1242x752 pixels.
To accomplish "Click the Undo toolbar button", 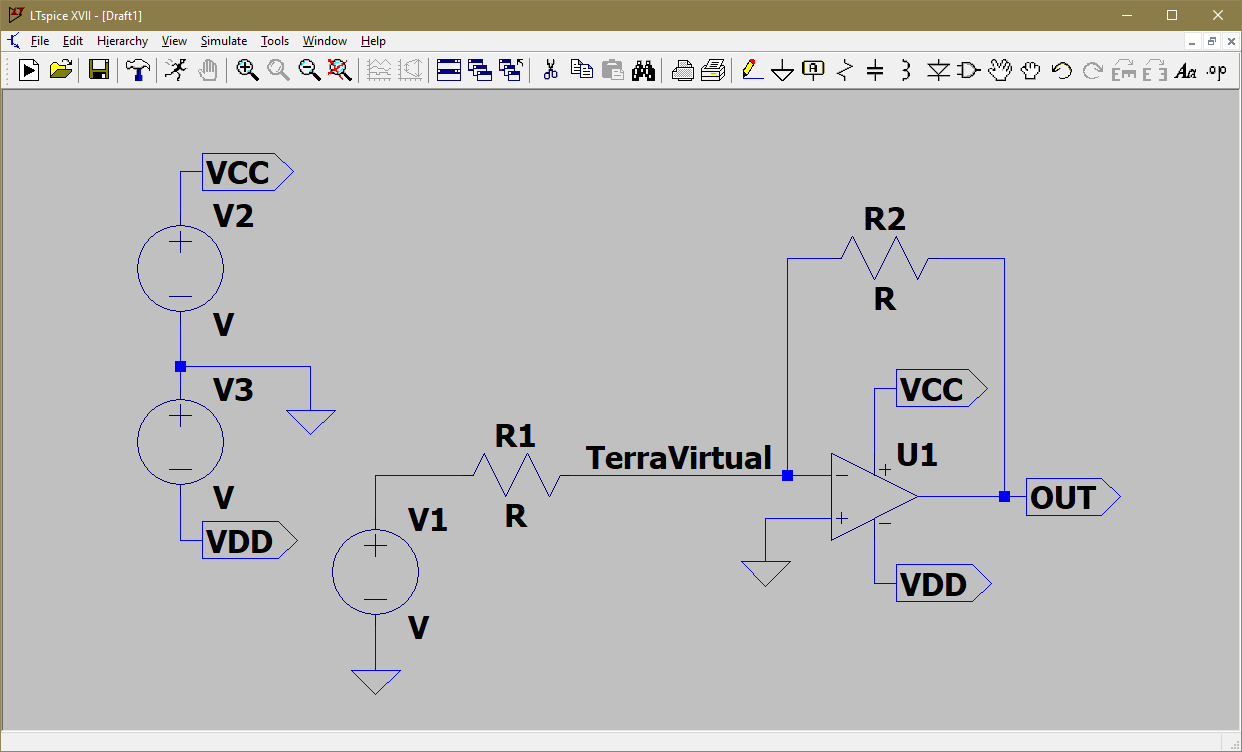I will [1062, 70].
